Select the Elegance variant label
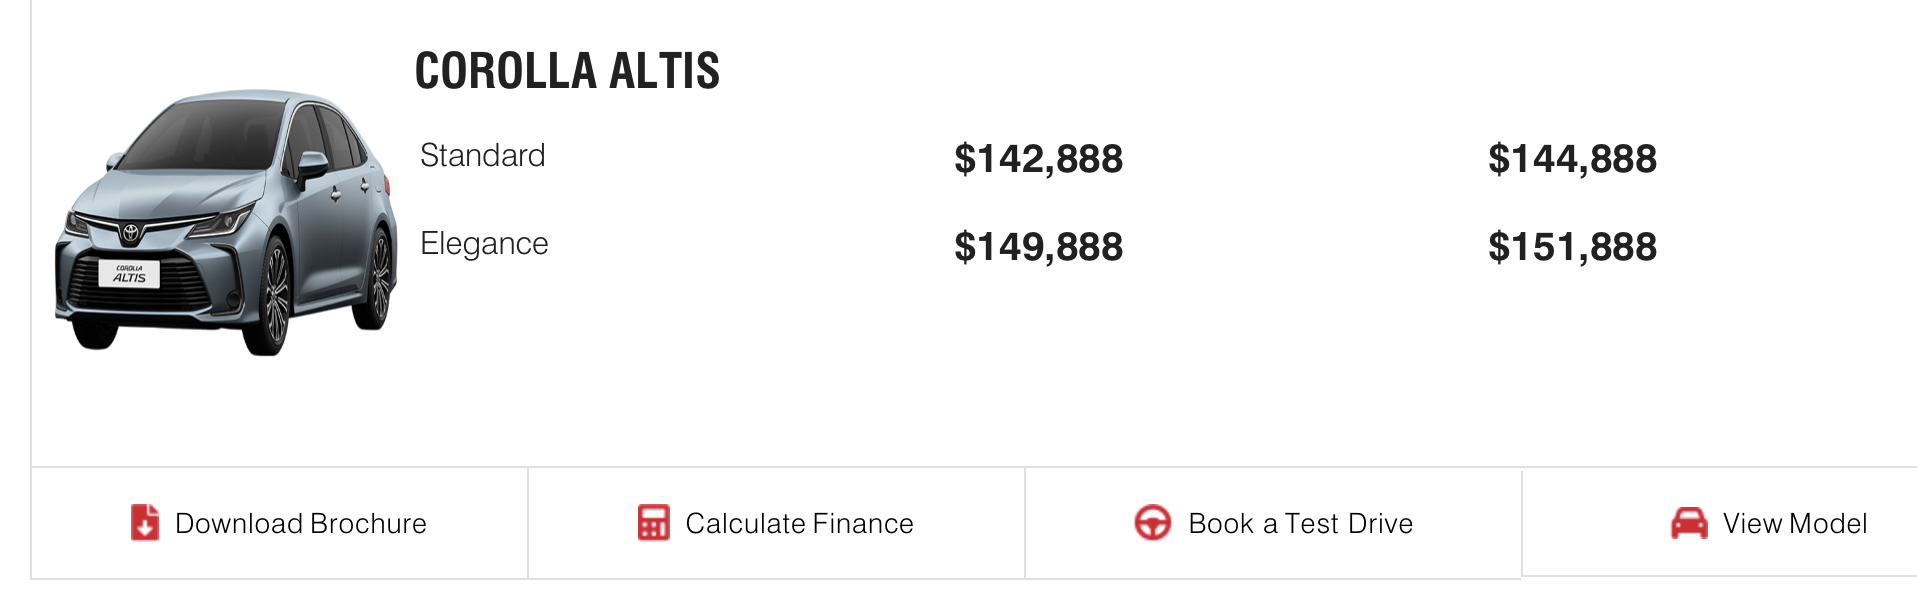1917x593 pixels. pyautogui.click(x=484, y=244)
